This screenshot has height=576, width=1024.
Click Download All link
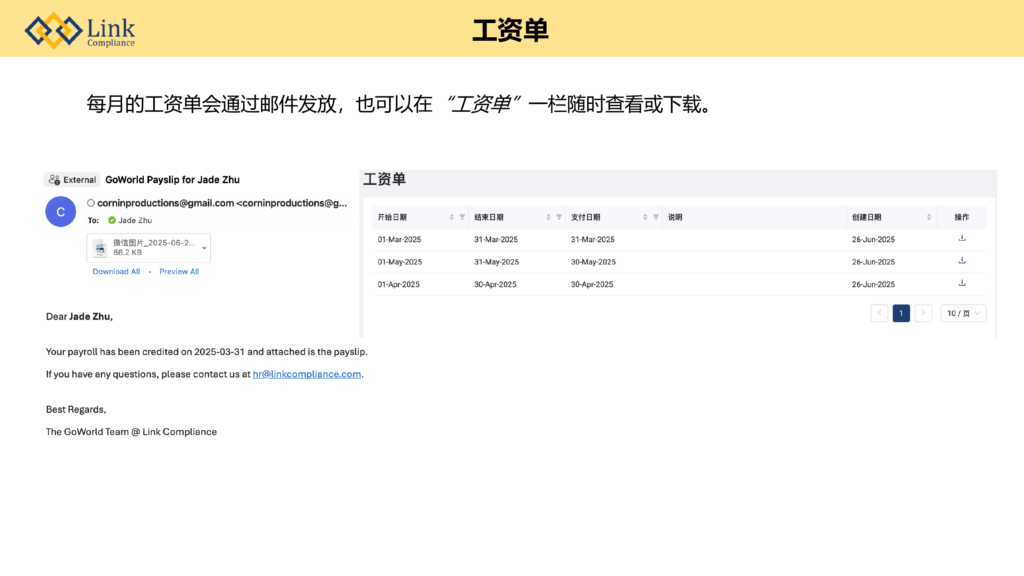116,271
